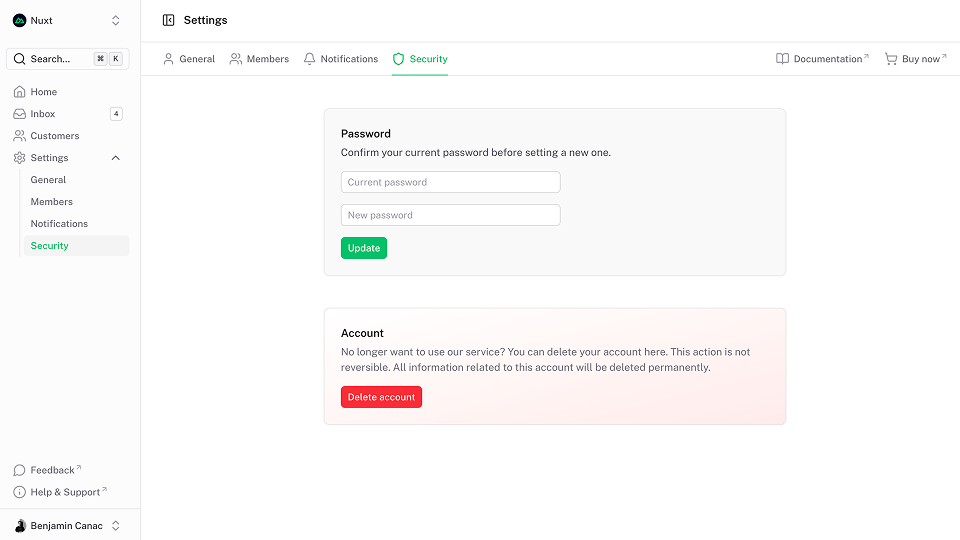
Task: Focus the New password field
Action: [450, 215]
